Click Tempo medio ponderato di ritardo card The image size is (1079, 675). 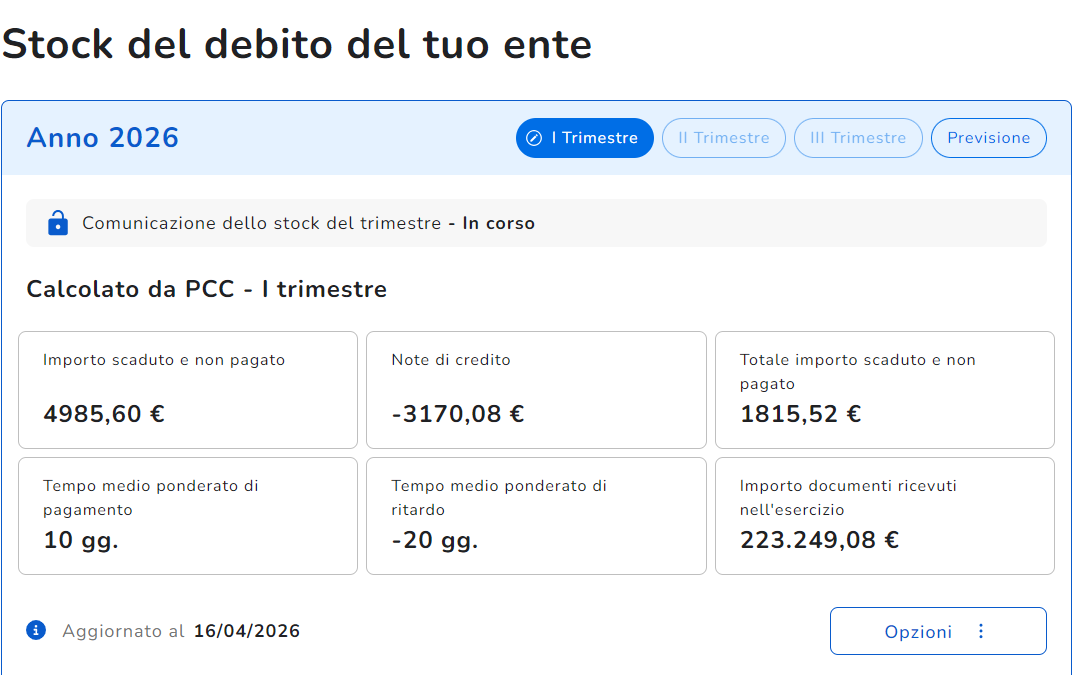pos(536,516)
